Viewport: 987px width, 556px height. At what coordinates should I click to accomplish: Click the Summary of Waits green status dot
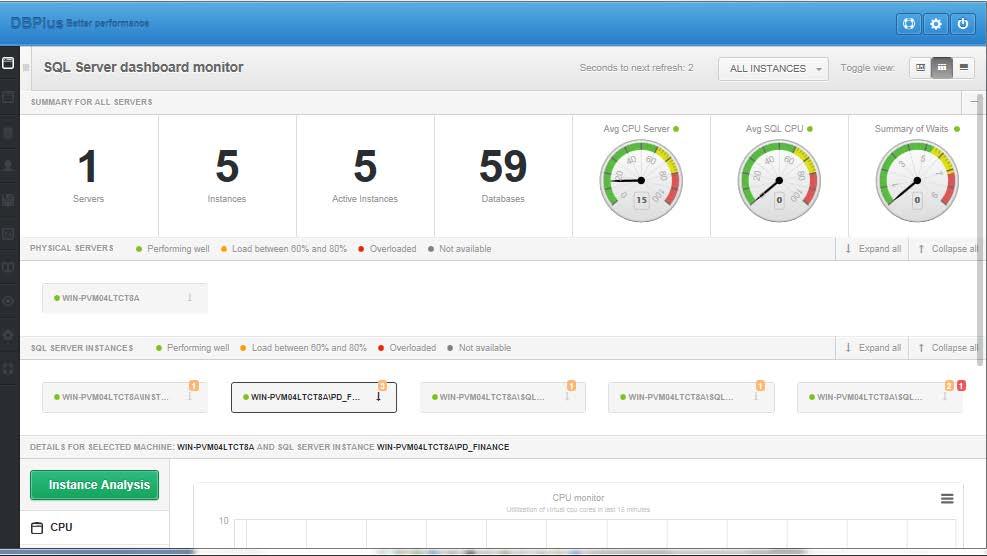(957, 129)
